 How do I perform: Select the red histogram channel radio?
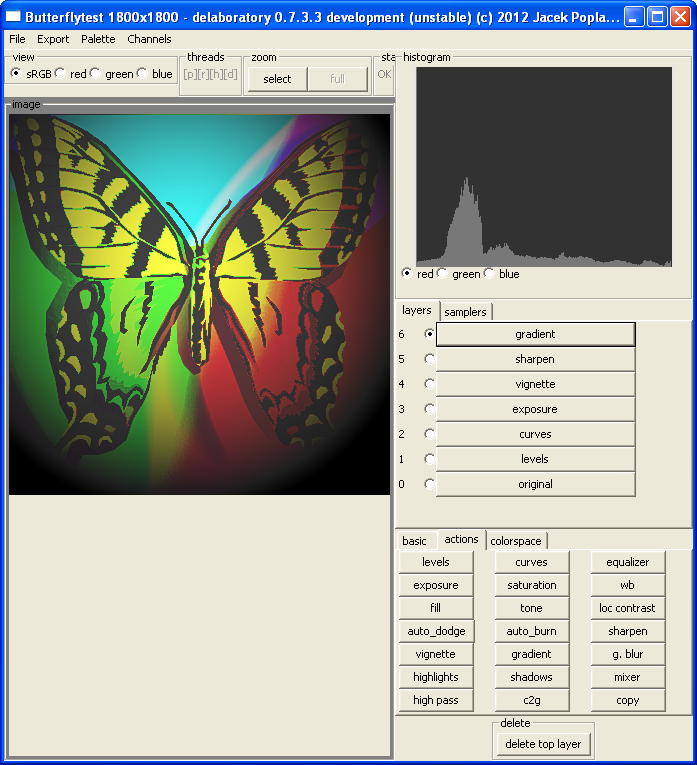click(406, 273)
